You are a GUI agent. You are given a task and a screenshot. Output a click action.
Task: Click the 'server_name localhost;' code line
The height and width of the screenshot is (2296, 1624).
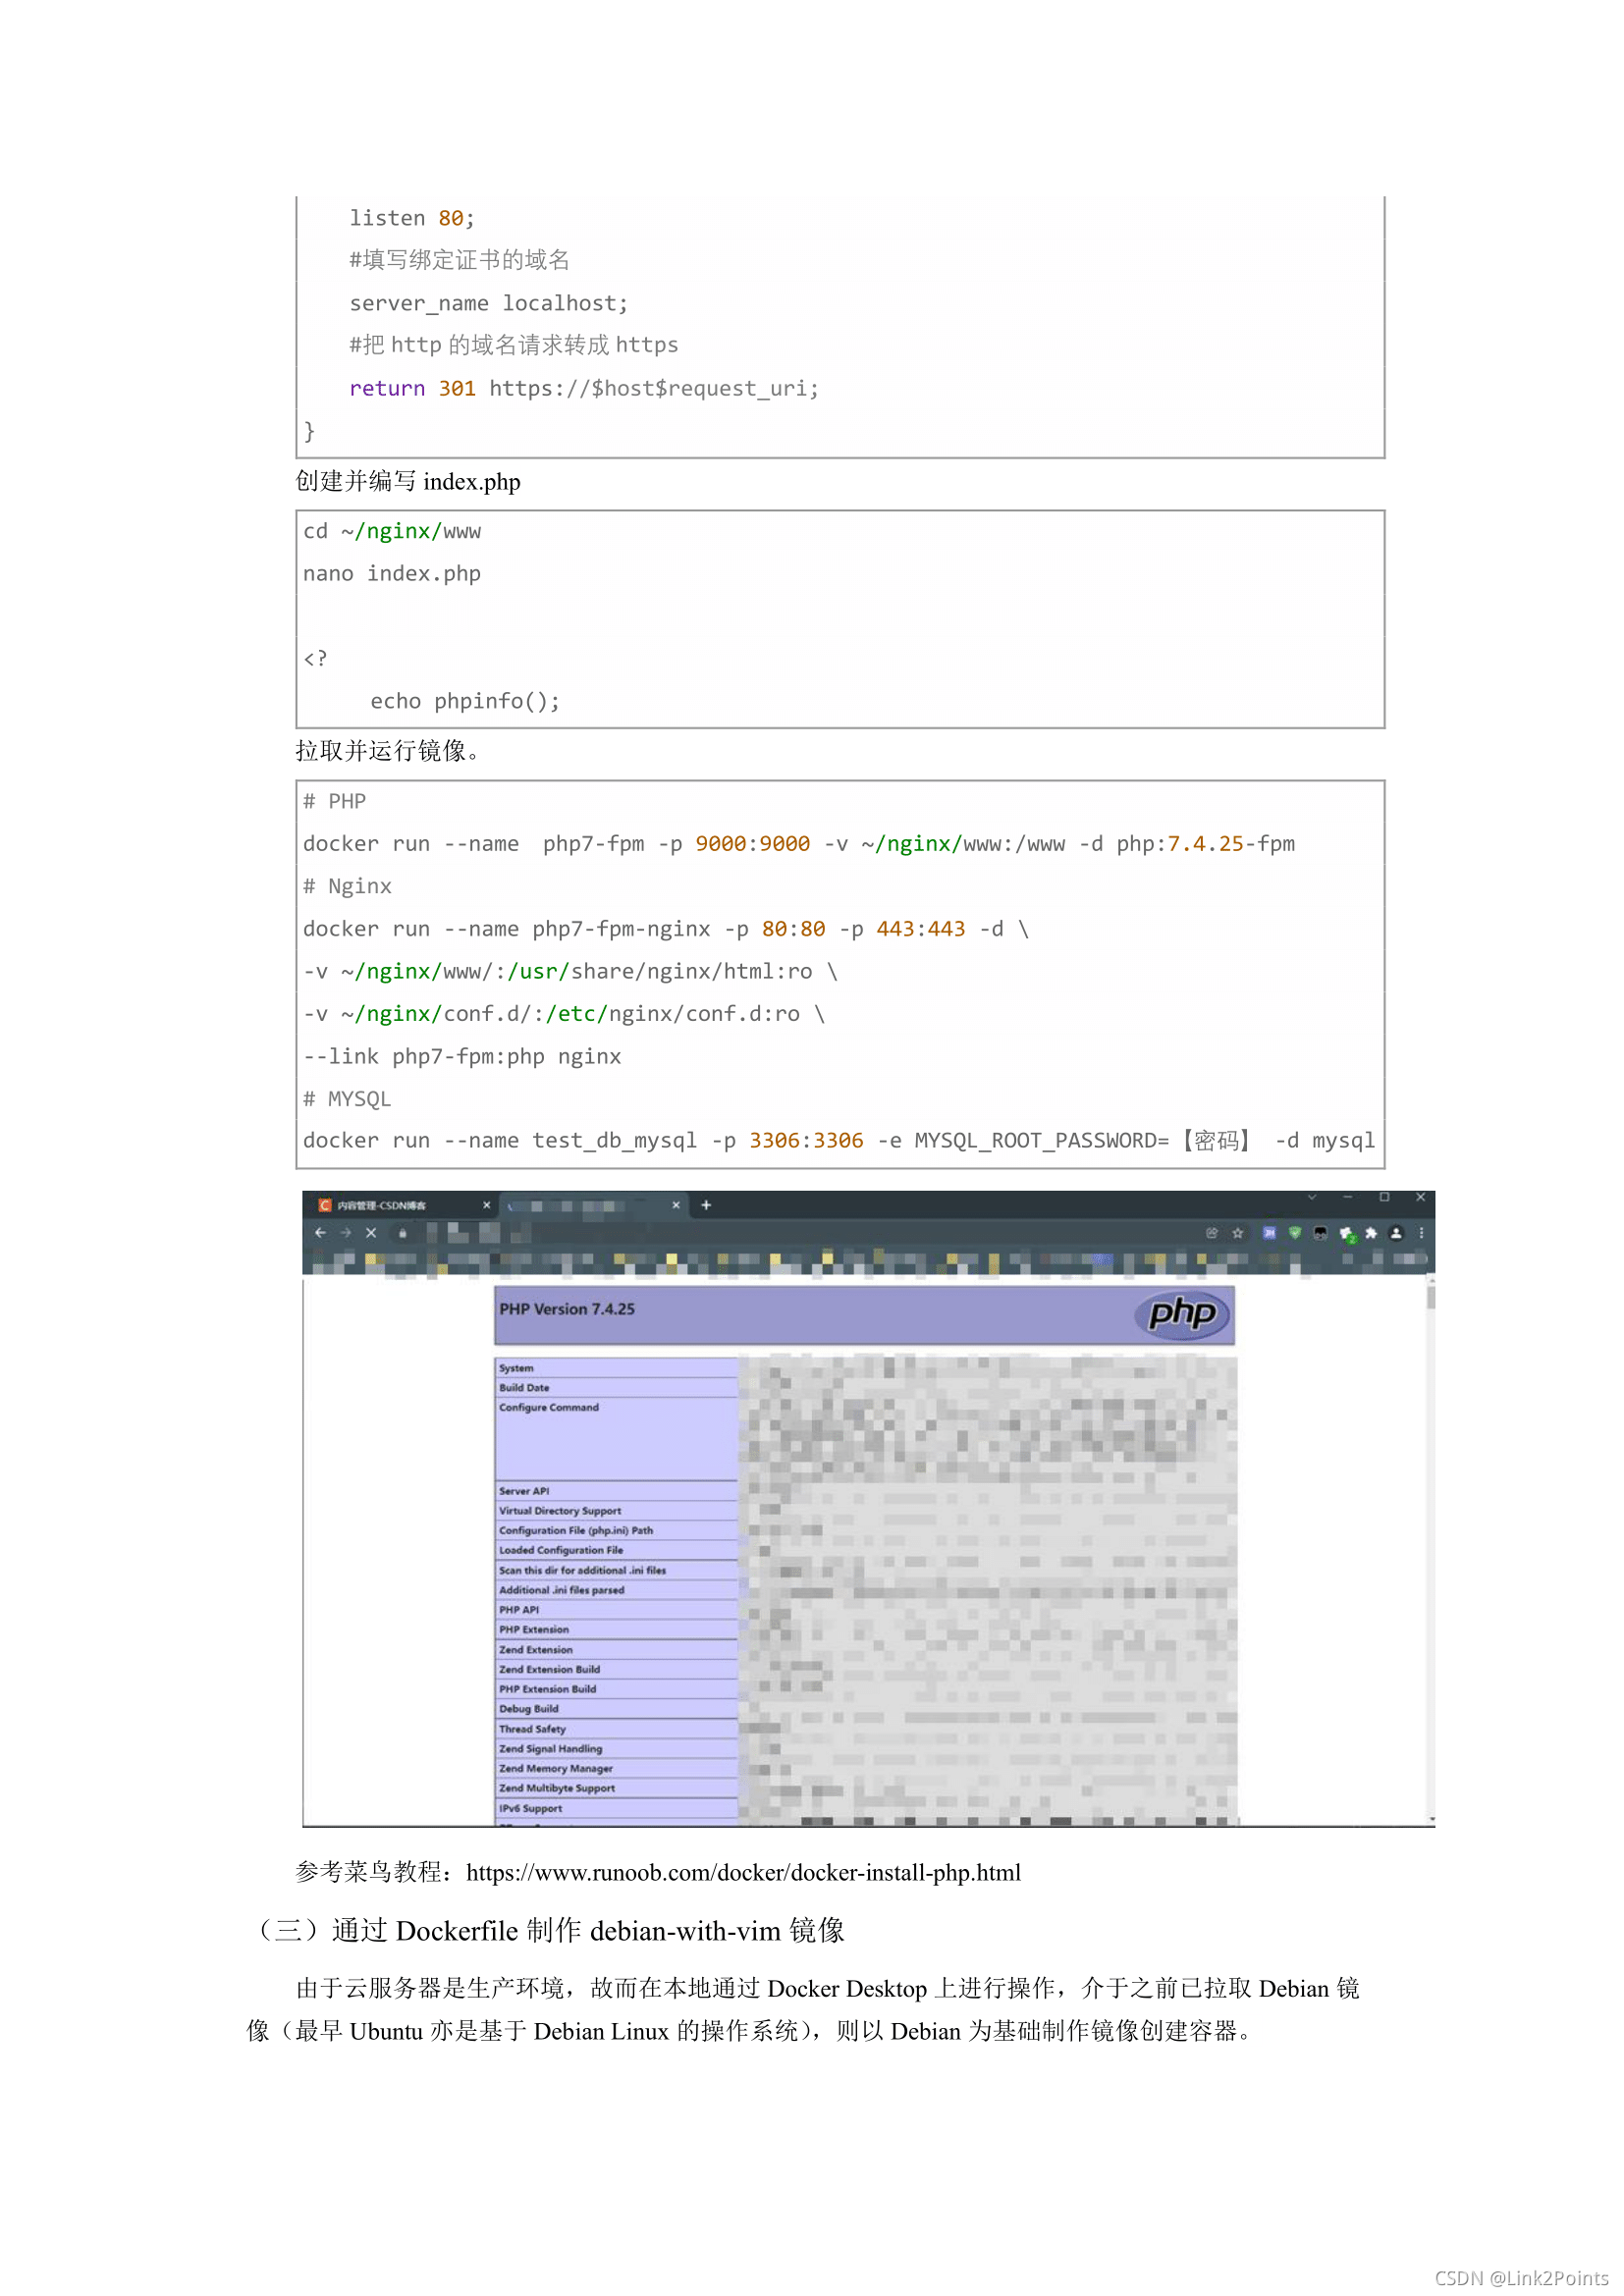click(489, 303)
